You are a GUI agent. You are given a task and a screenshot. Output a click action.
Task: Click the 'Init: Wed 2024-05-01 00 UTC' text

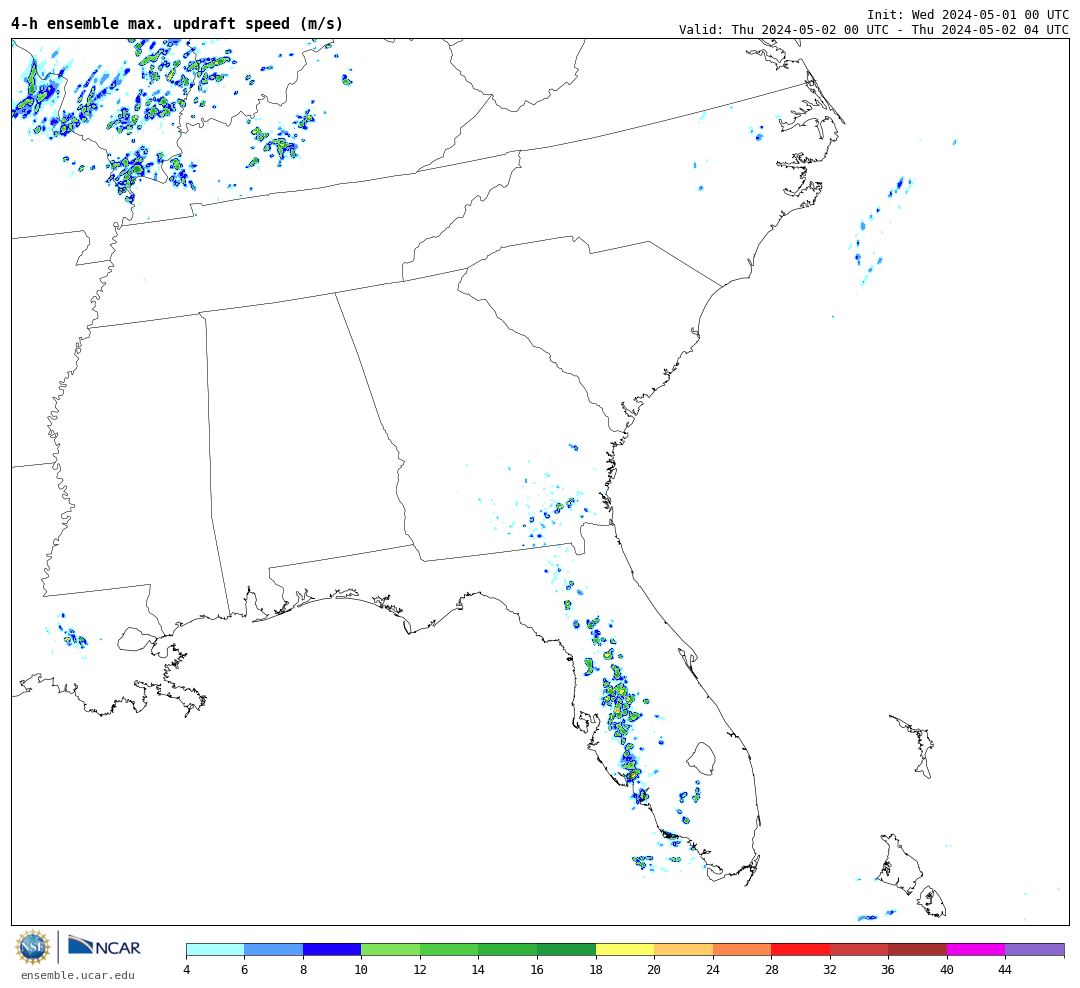(968, 14)
